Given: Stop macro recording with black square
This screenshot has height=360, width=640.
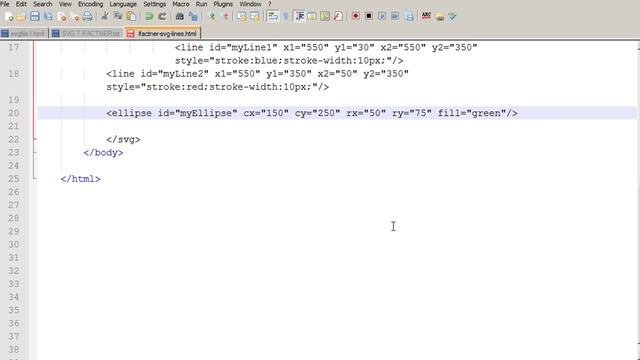Looking at the screenshot, I should [x=369, y=16].
